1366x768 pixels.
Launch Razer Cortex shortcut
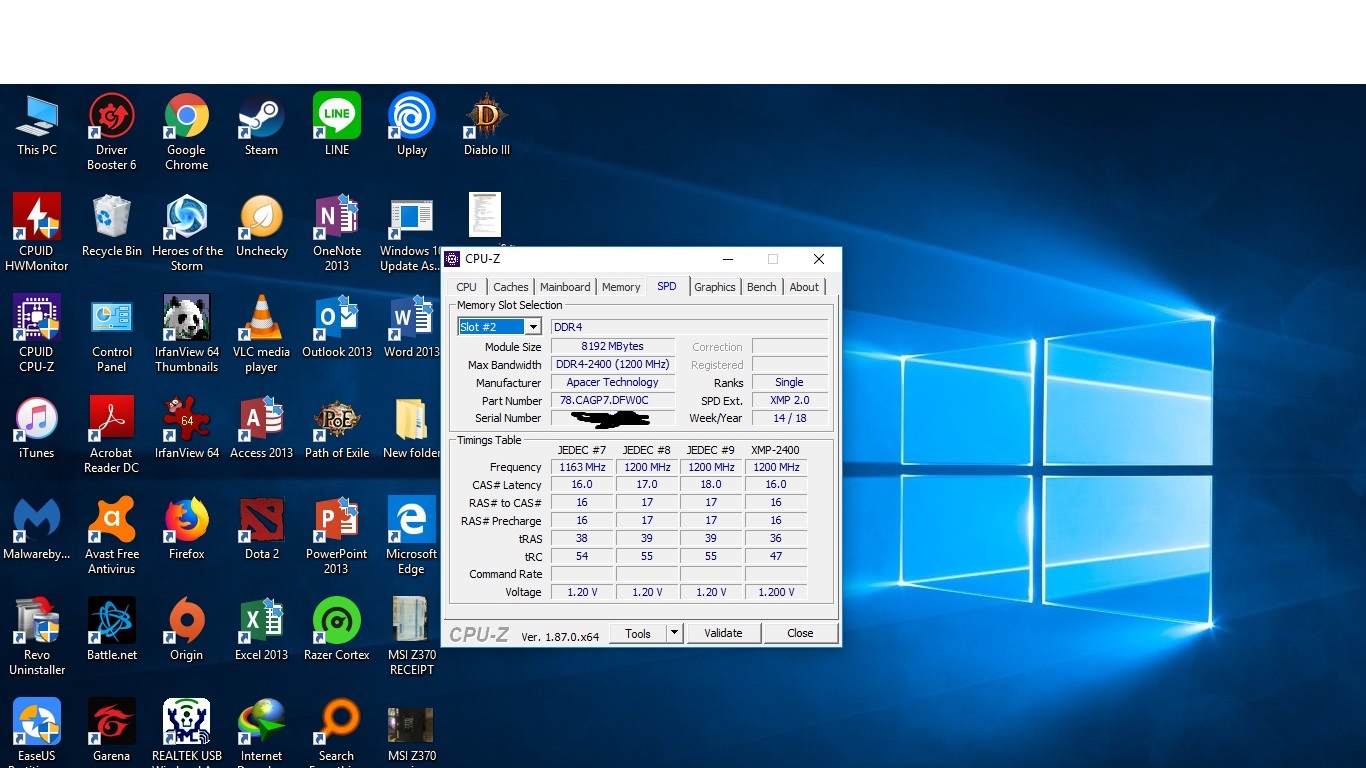(x=337, y=630)
